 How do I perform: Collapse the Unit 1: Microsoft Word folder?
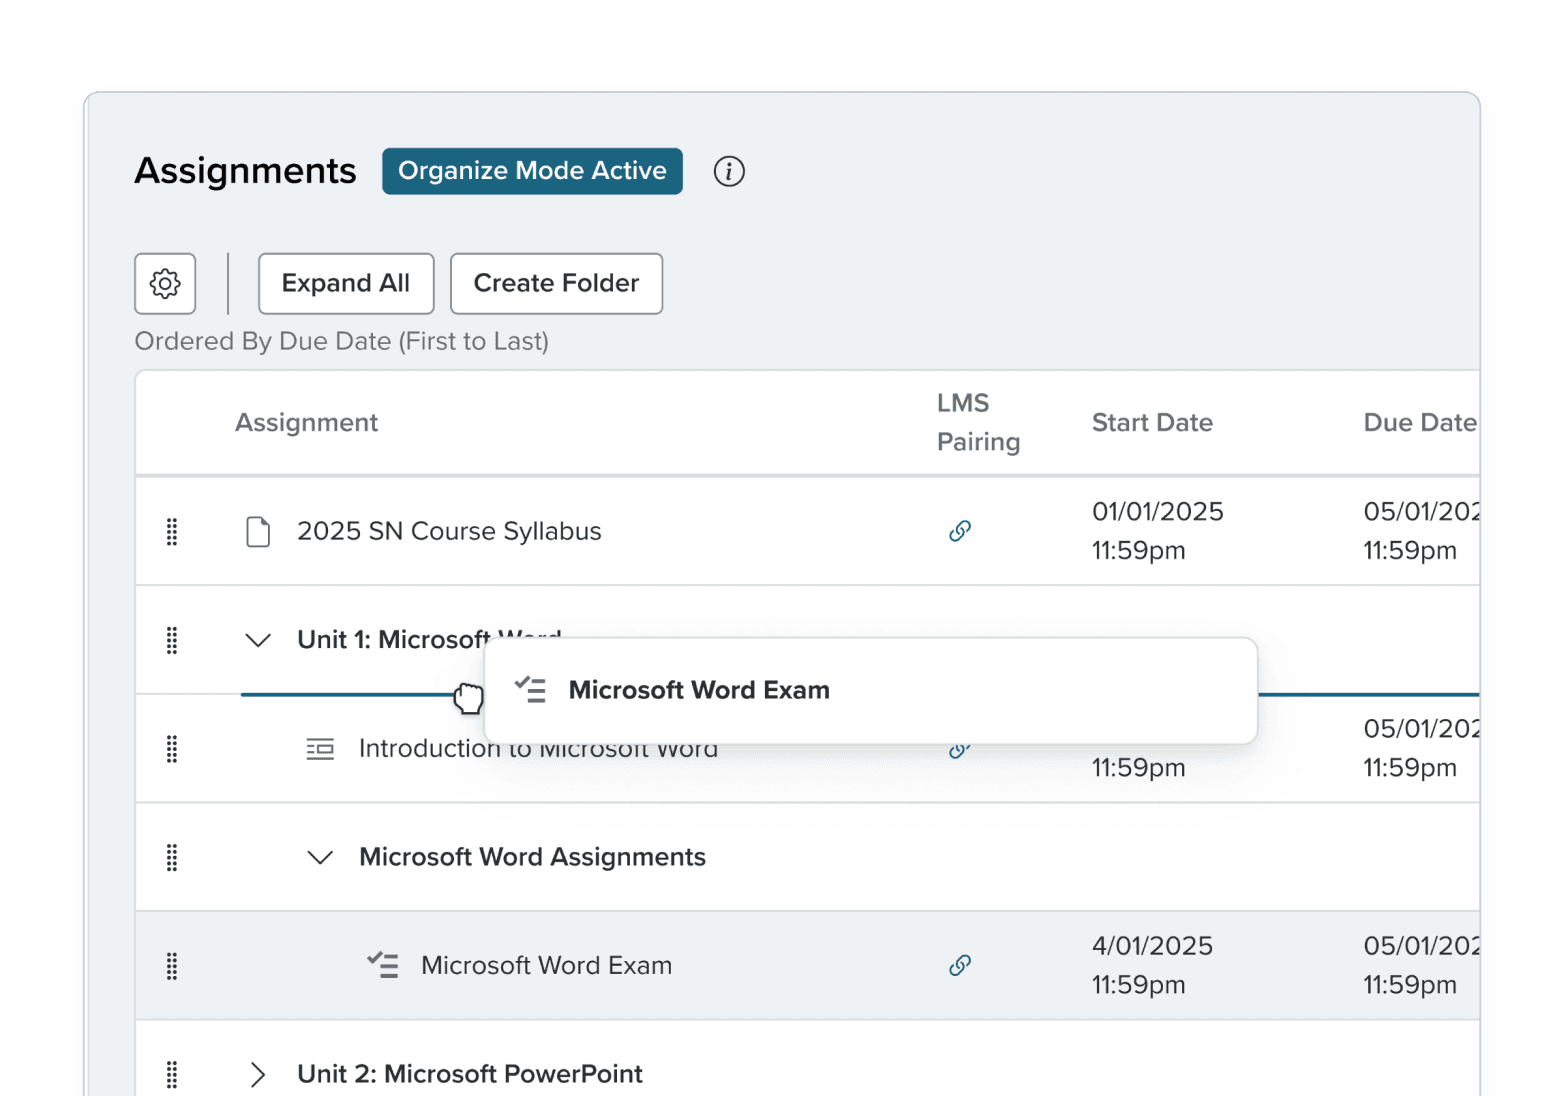pyautogui.click(x=258, y=640)
